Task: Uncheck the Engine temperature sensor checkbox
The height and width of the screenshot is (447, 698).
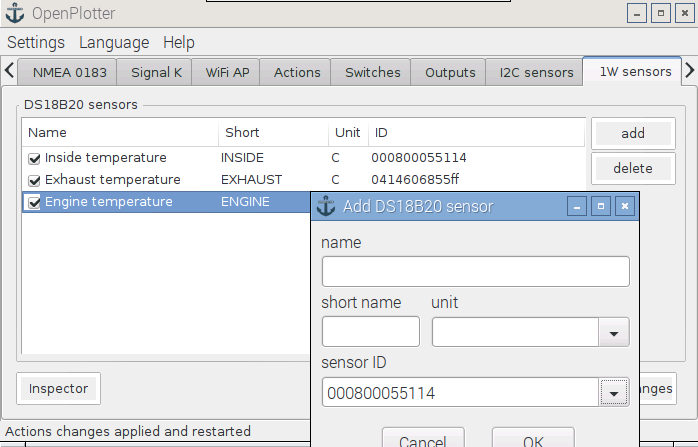Action: pyautogui.click(x=34, y=203)
